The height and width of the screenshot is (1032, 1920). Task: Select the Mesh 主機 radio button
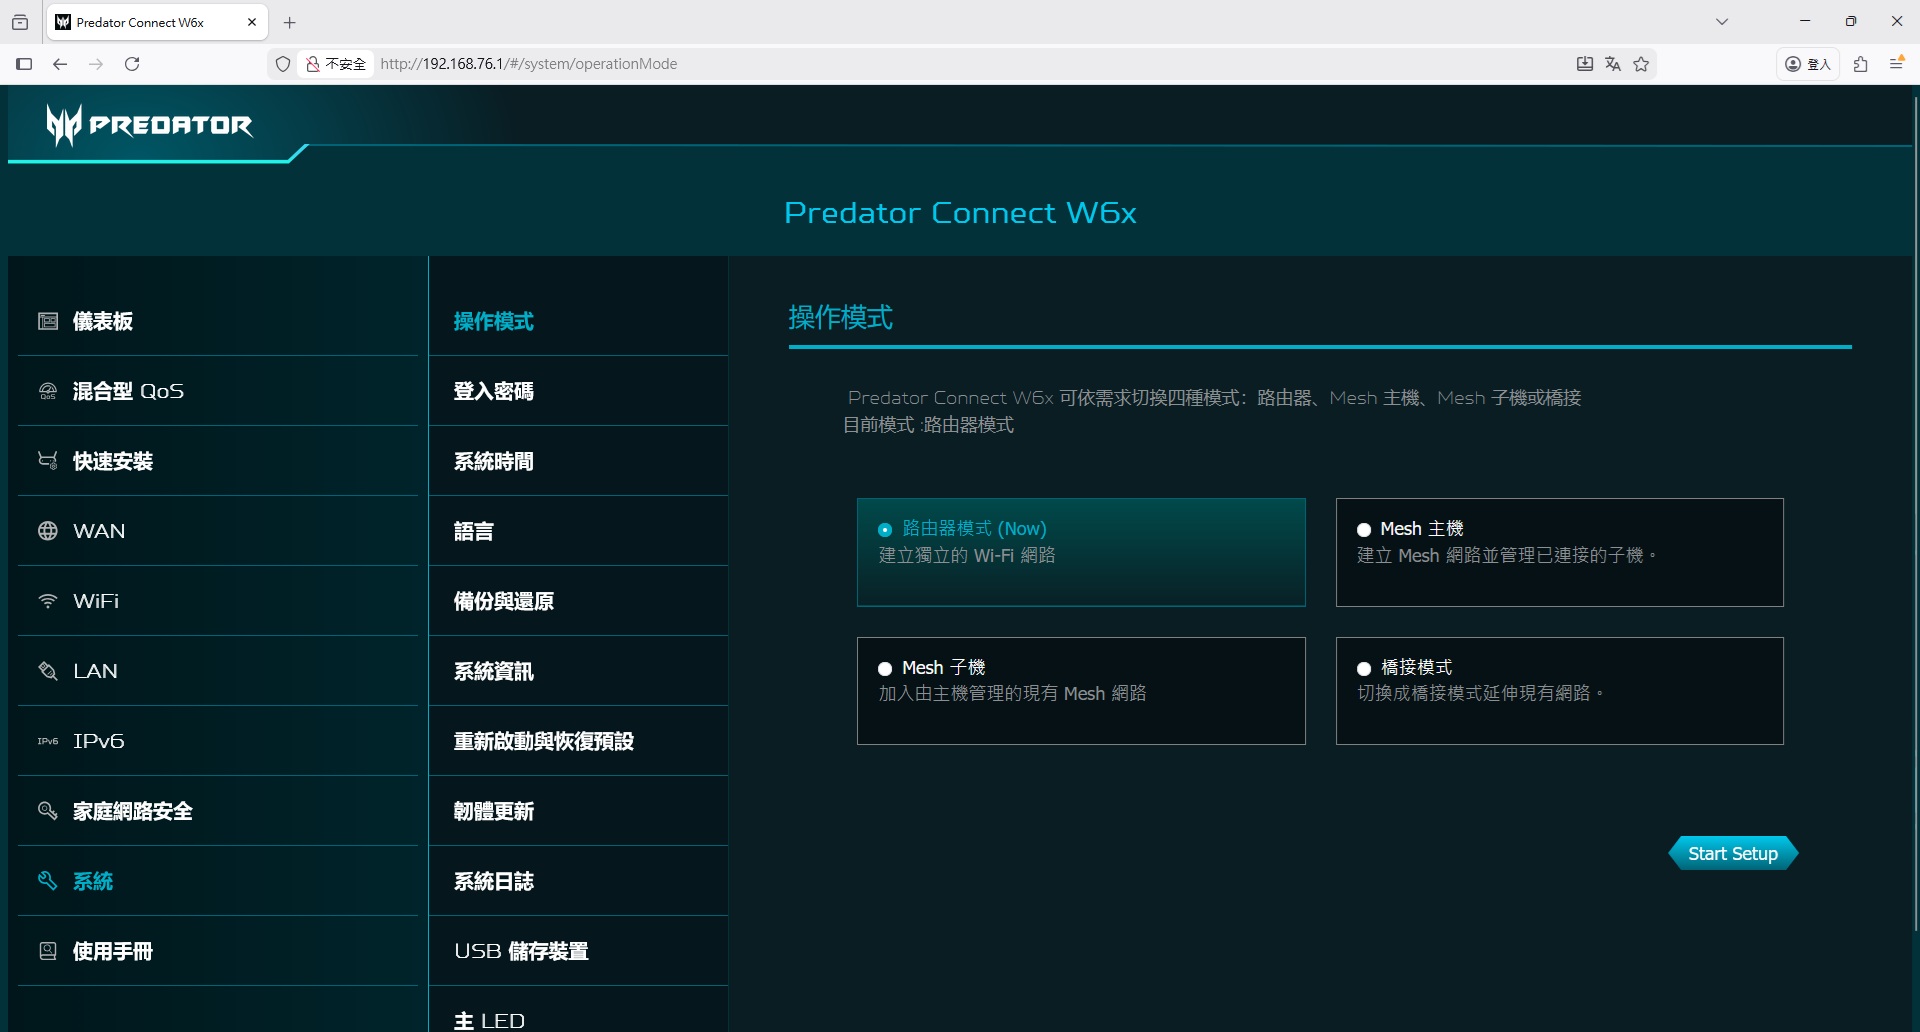tap(1364, 530)
